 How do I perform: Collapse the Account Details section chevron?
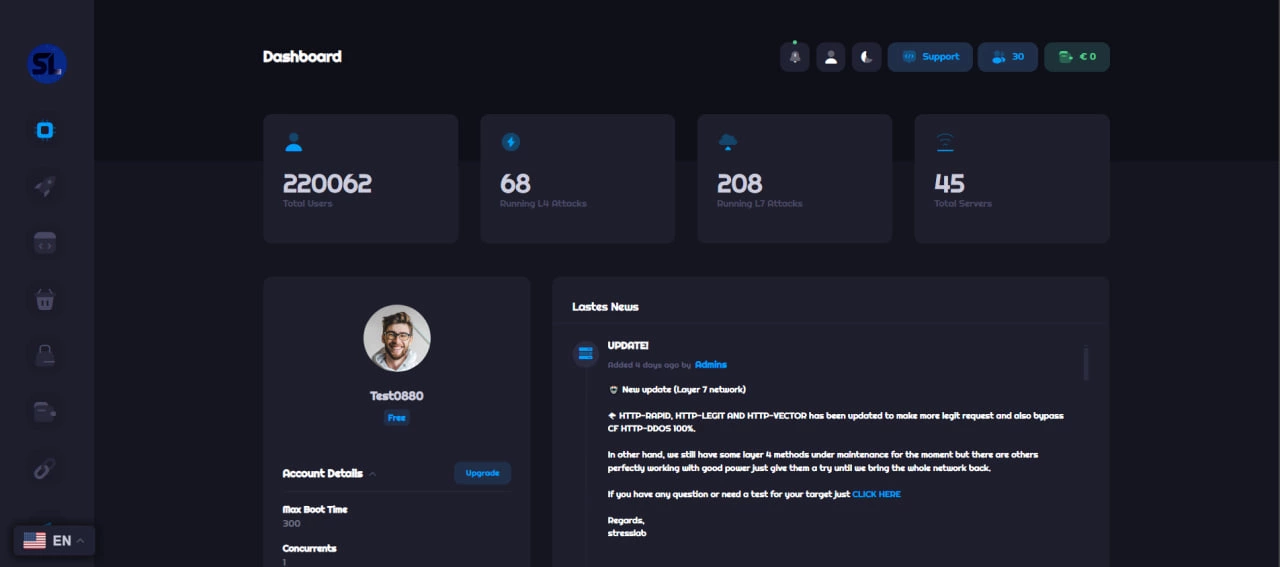point(373,474)
